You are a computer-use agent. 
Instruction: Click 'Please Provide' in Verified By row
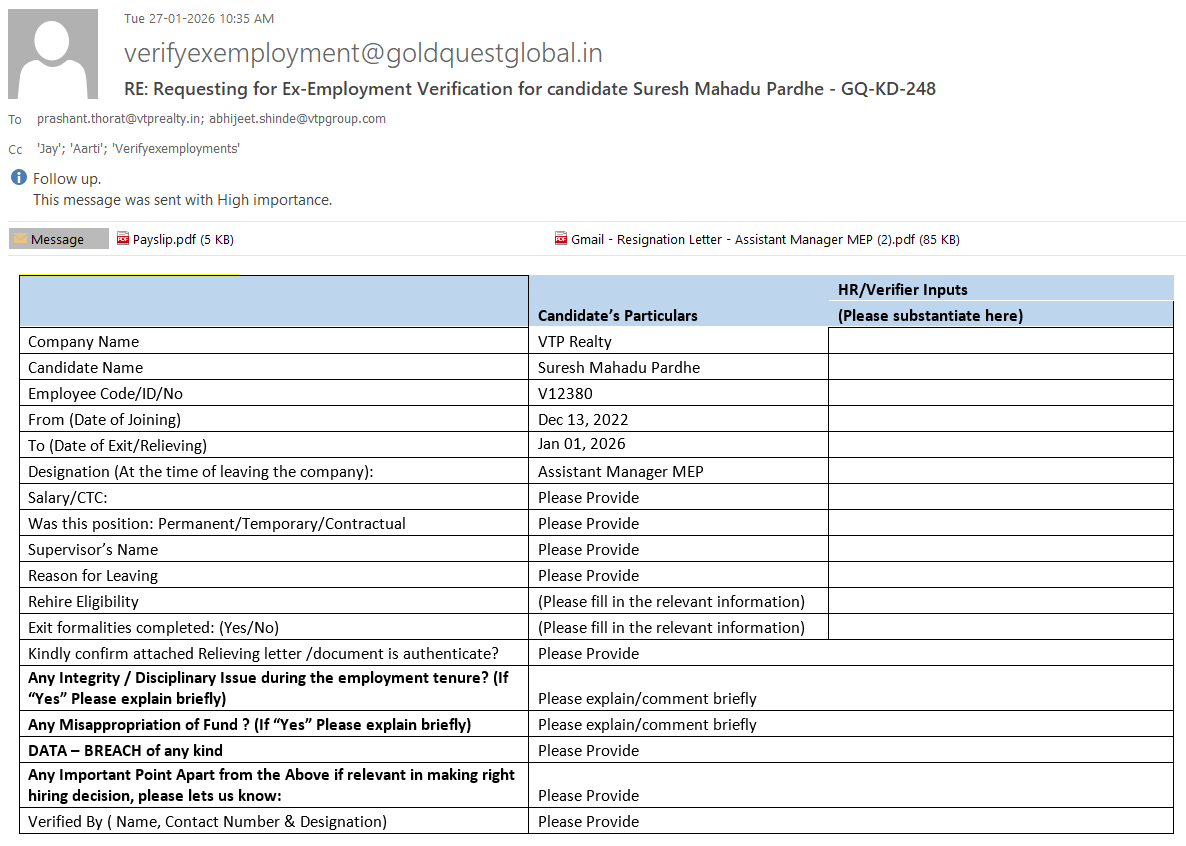588,821
